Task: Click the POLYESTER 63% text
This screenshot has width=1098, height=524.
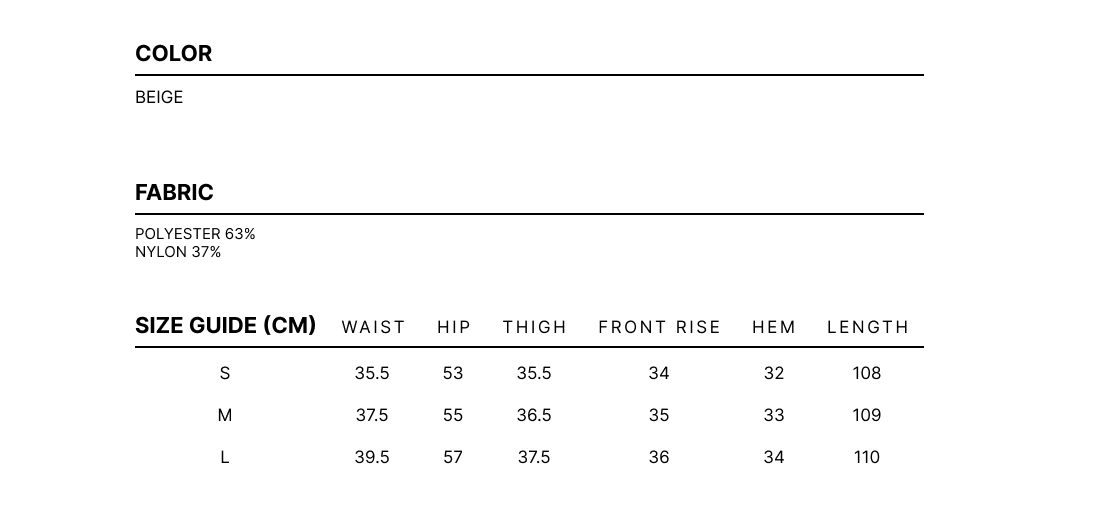Action: (195, 234)
